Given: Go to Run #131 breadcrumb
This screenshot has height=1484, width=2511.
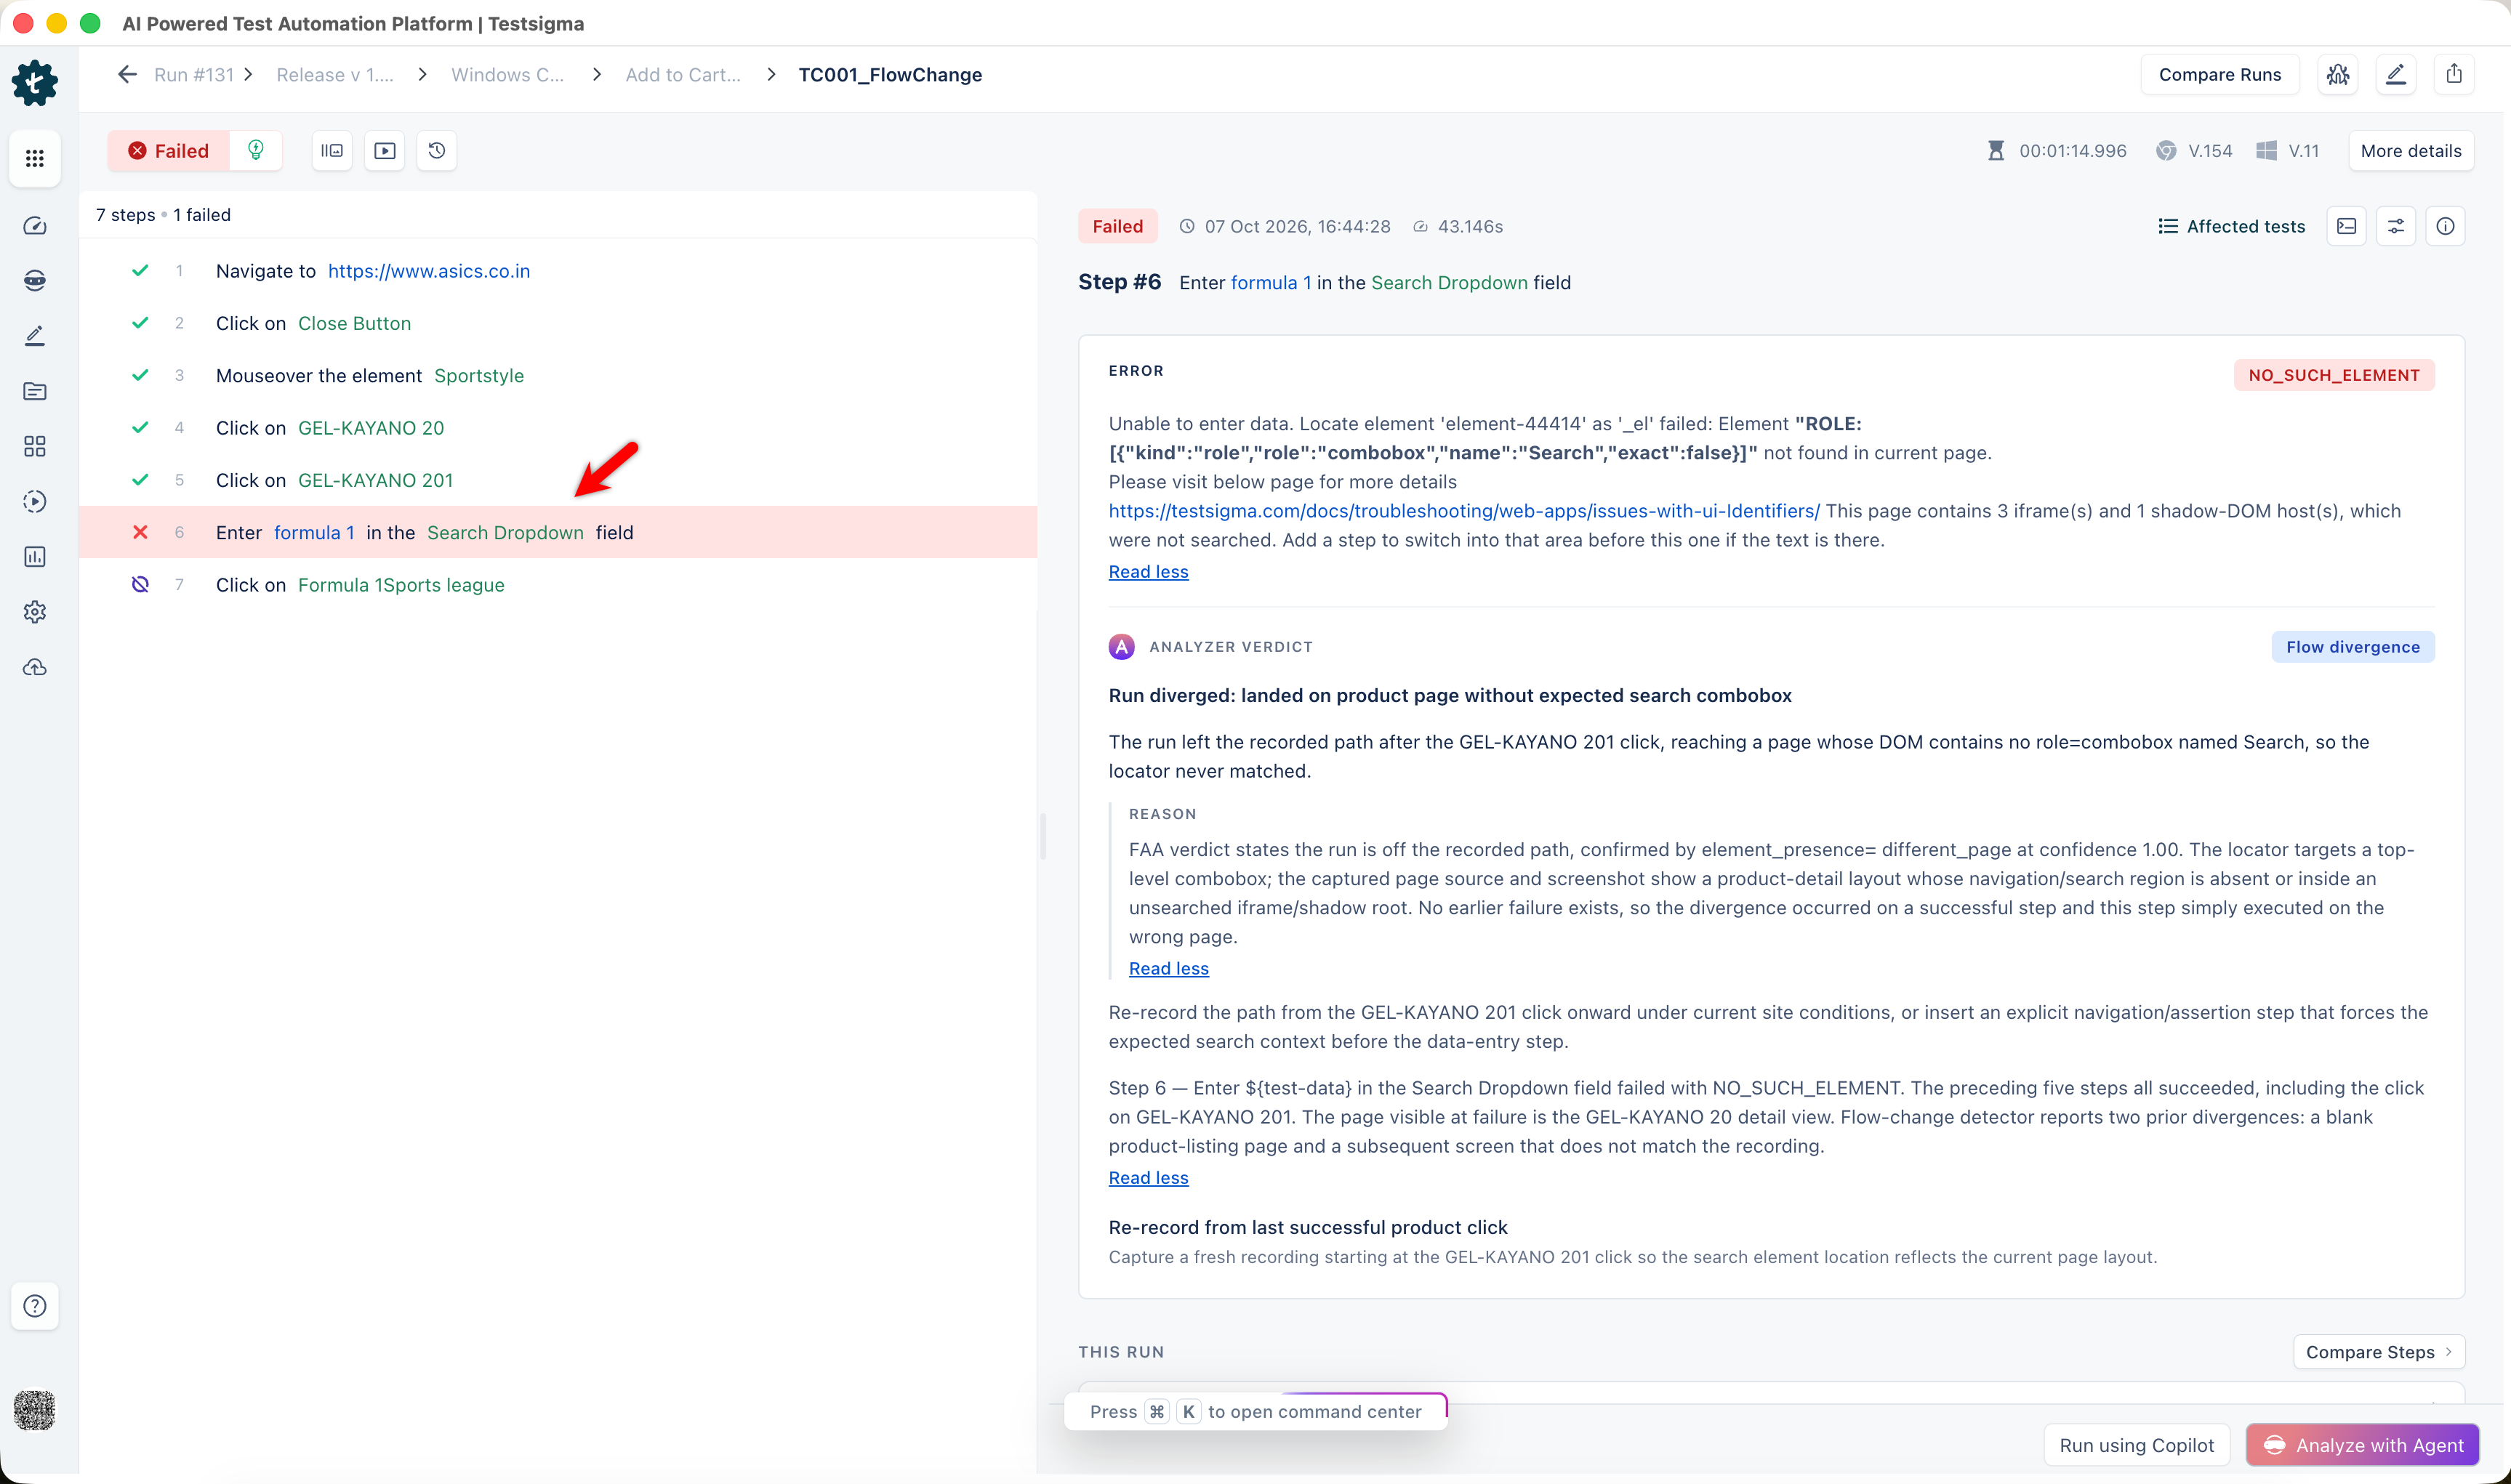Looking at the screenshot, I should pos(194,74).
